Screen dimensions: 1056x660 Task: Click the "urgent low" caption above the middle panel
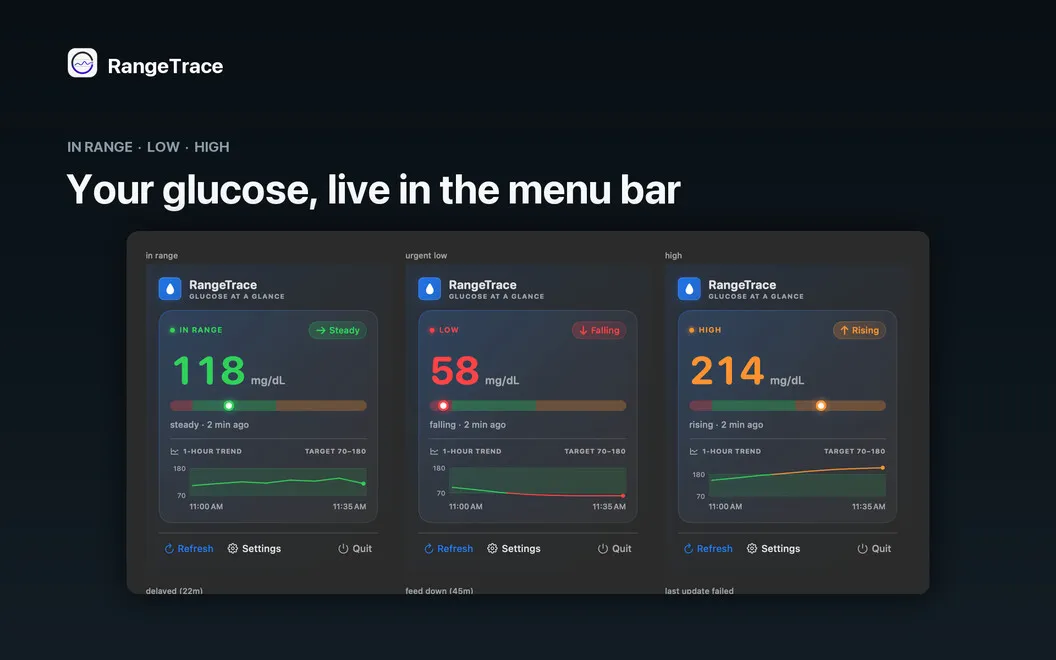(426, 255)
